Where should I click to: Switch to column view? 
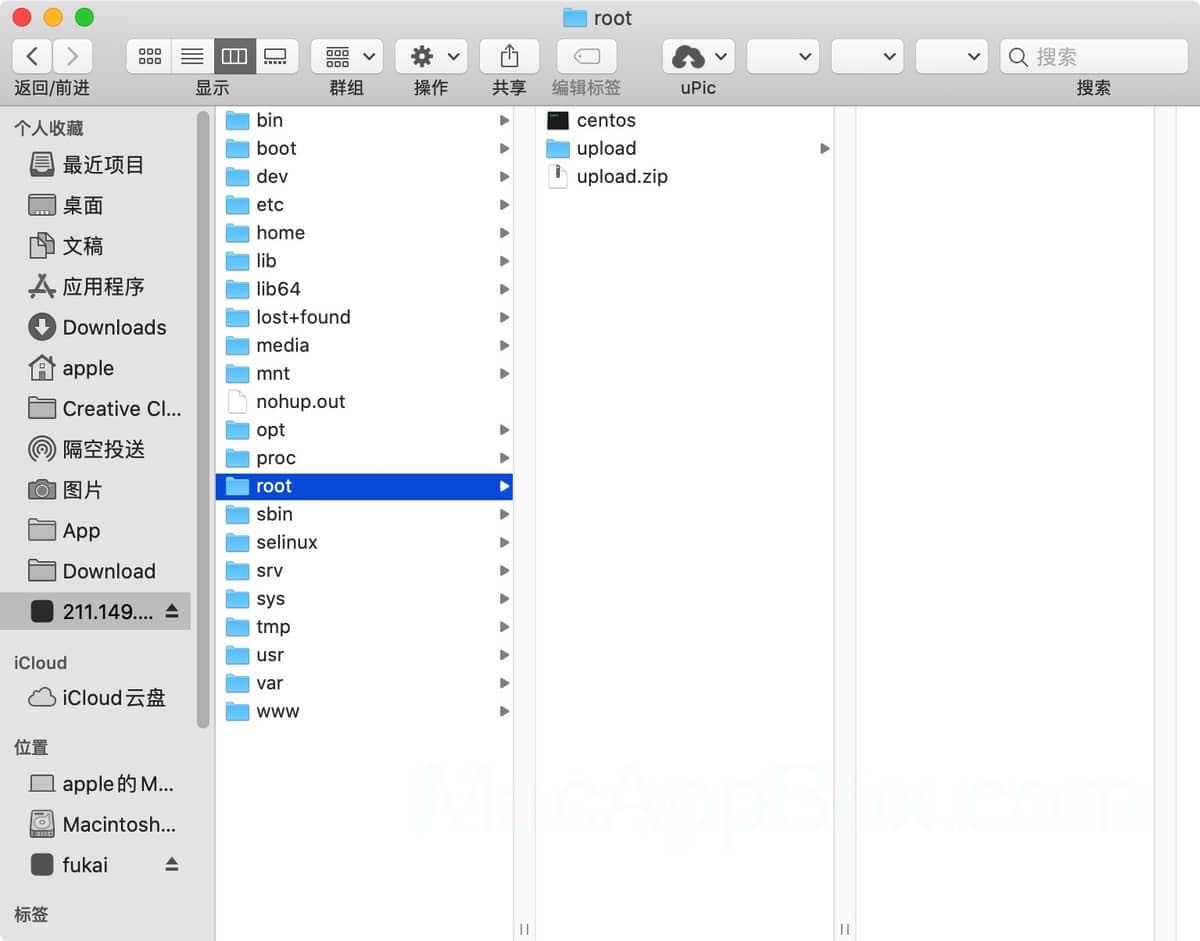point(234,56)
